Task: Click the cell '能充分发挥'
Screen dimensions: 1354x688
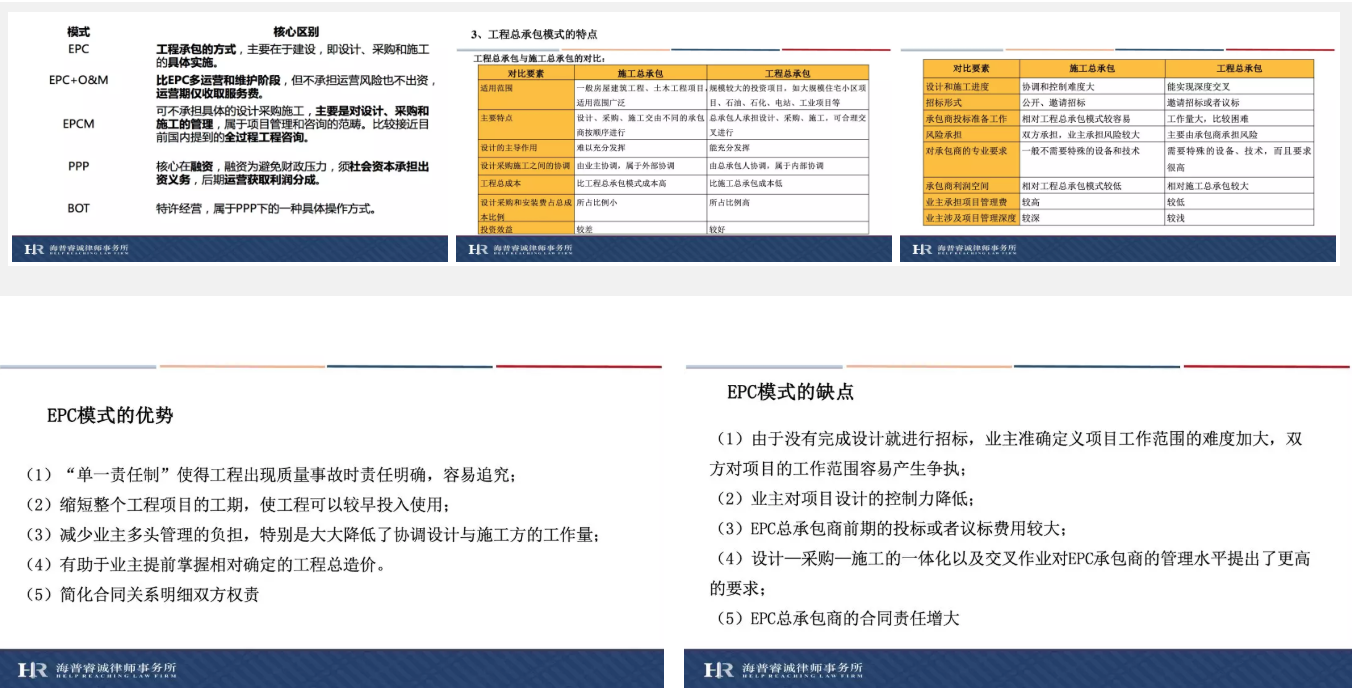Action: (x=729, y=148)
